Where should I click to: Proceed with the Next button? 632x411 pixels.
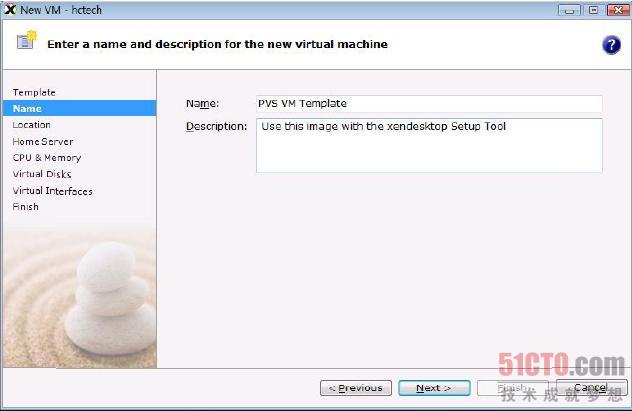point(434,388)
